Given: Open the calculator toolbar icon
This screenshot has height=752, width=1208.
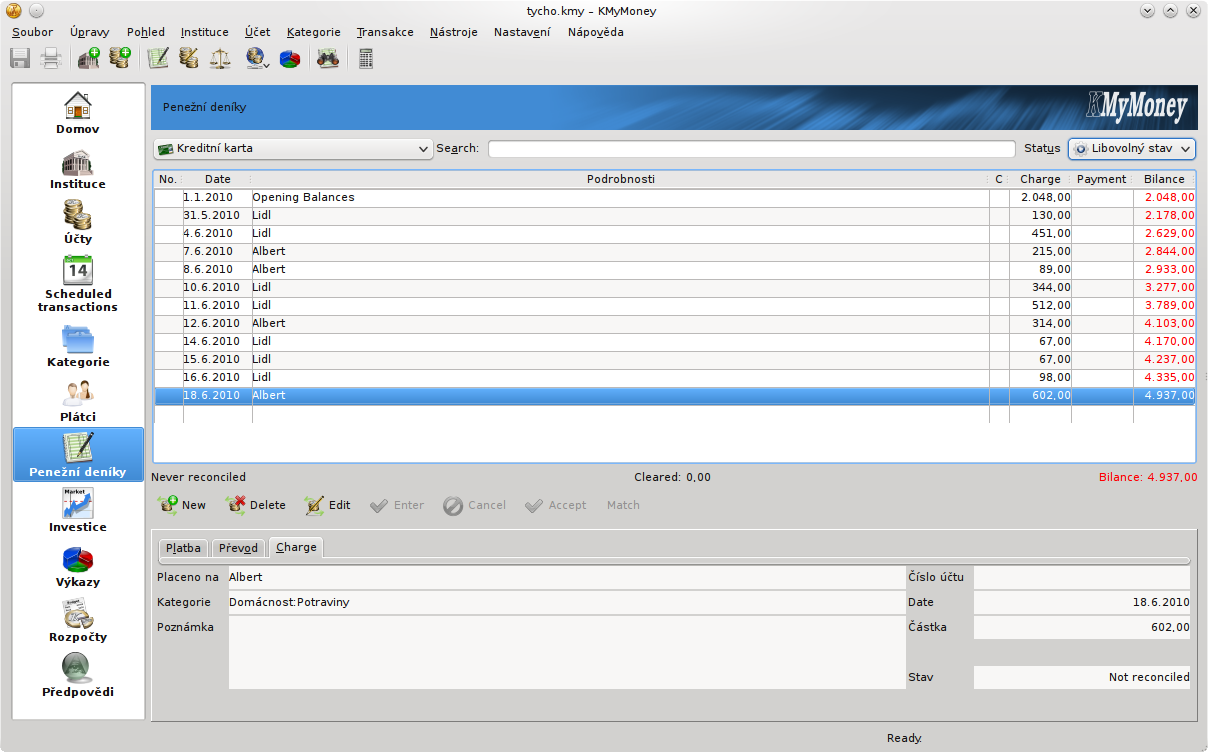Looking at the screenshot, I should (366, 59).
